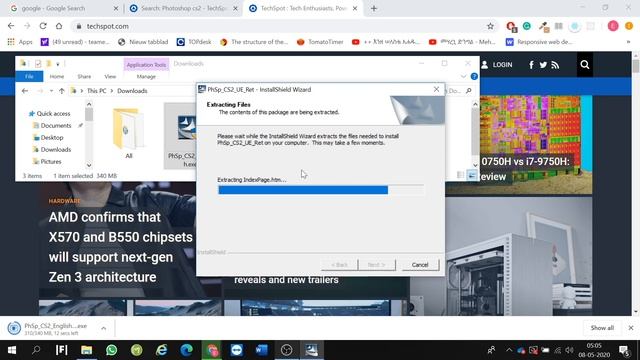Switch Explorer to large icons view
The width and height of the screenshot is (640, 360).
click(471, 175)
